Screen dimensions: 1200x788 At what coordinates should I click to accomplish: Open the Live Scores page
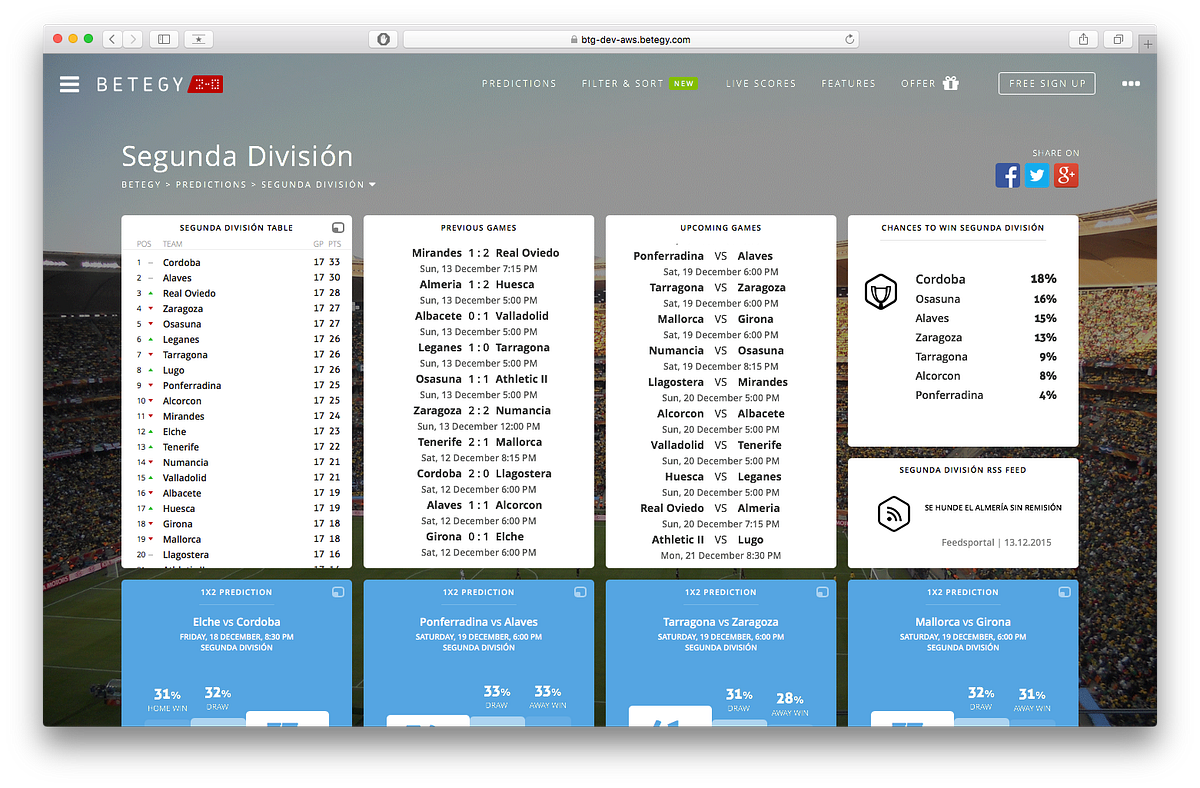tap(761, 84)
